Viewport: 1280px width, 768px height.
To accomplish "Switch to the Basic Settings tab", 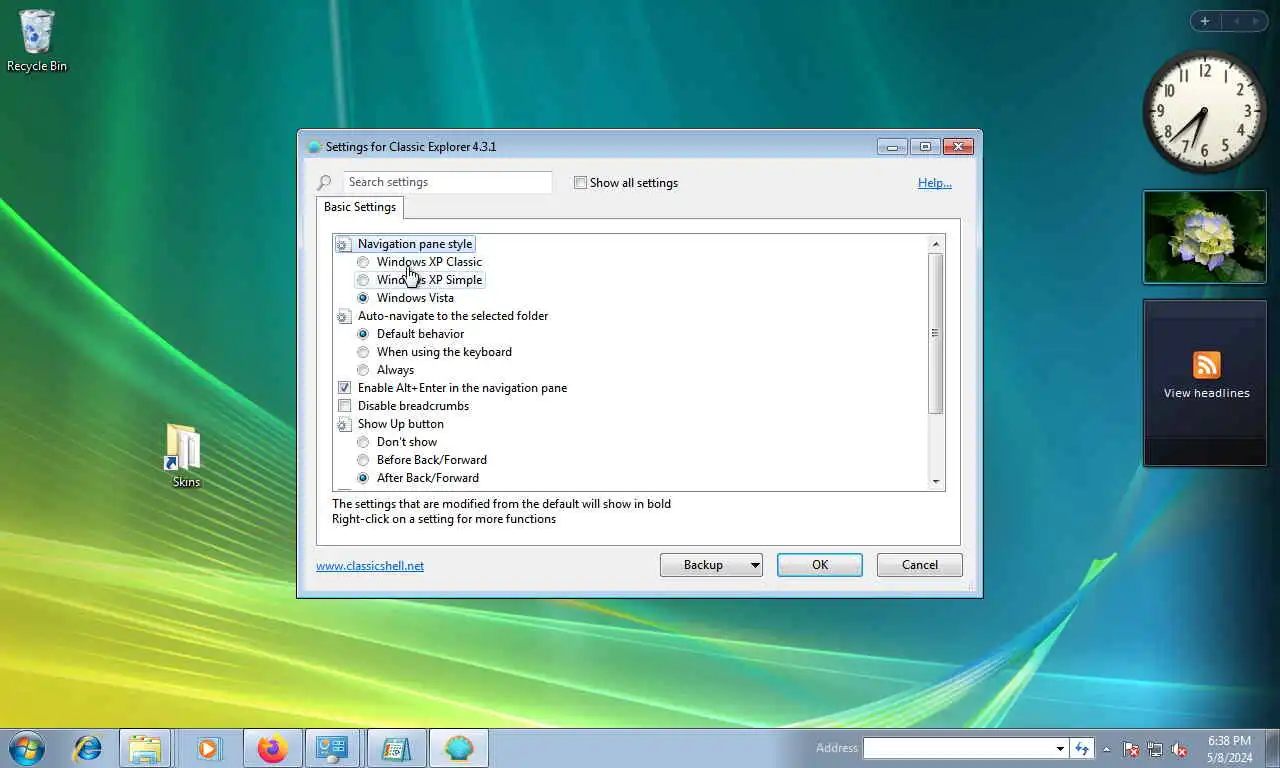I will coord(360,207).
